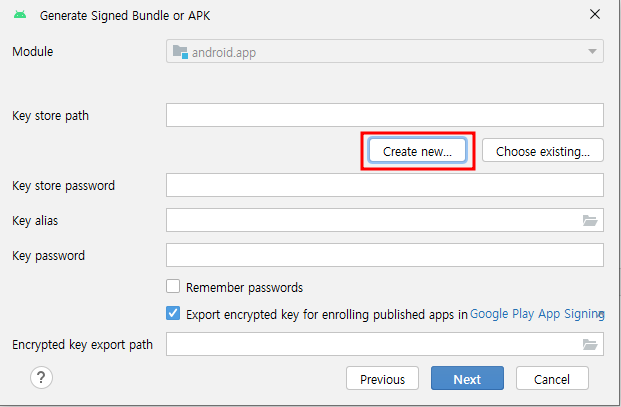
Task: Open help with the question mark button
Action: 41,377
